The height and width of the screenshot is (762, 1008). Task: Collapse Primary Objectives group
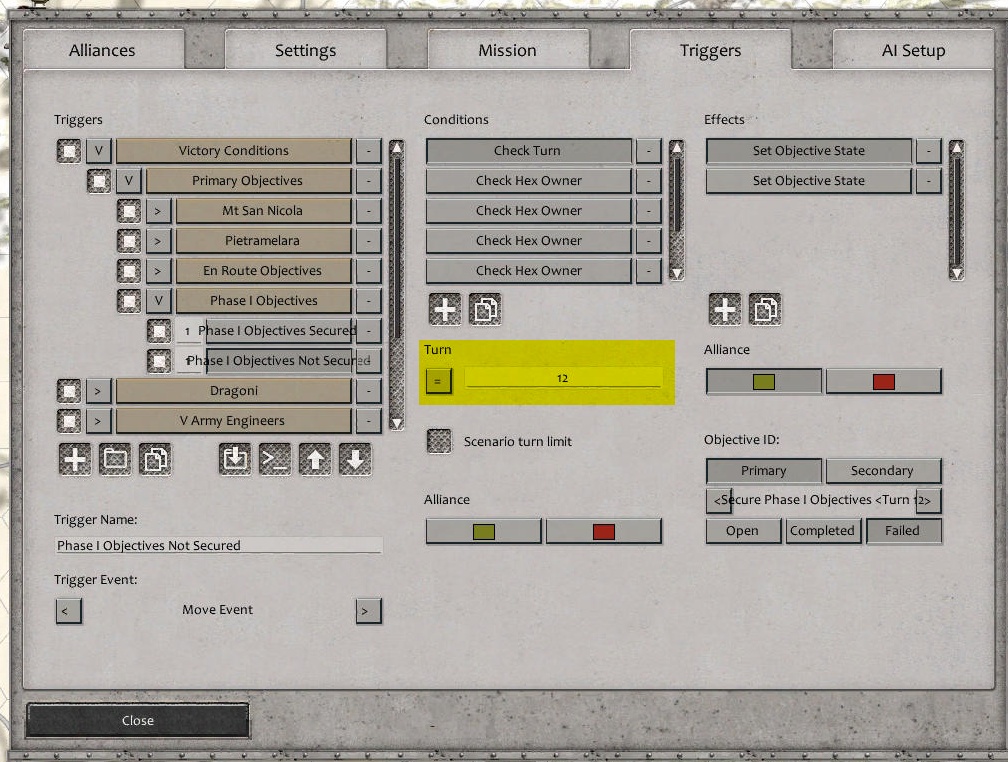[x=129, y=181]
